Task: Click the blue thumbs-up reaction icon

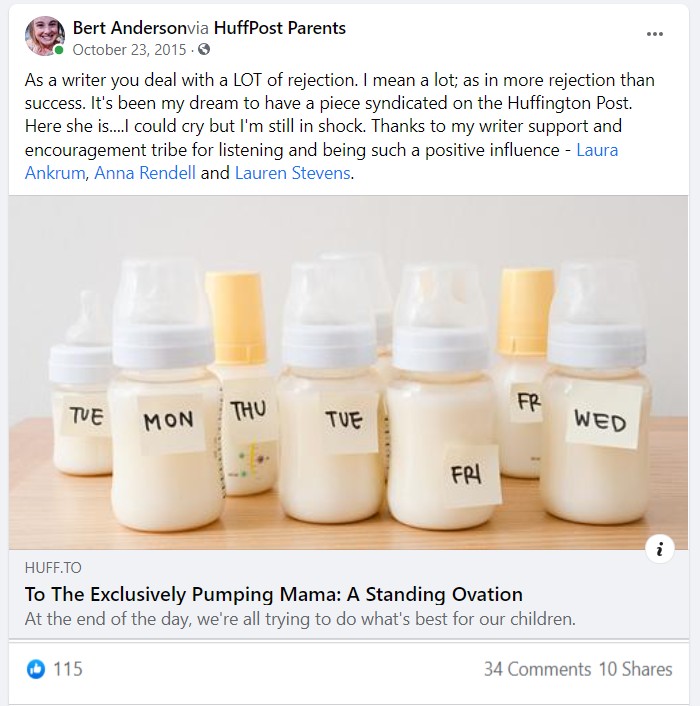Action: click(x=36, y=669)
